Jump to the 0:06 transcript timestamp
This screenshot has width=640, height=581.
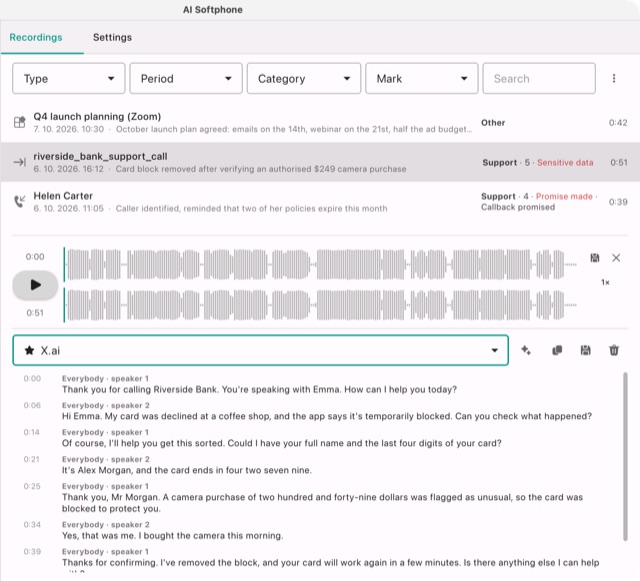(x=32, y=405)
